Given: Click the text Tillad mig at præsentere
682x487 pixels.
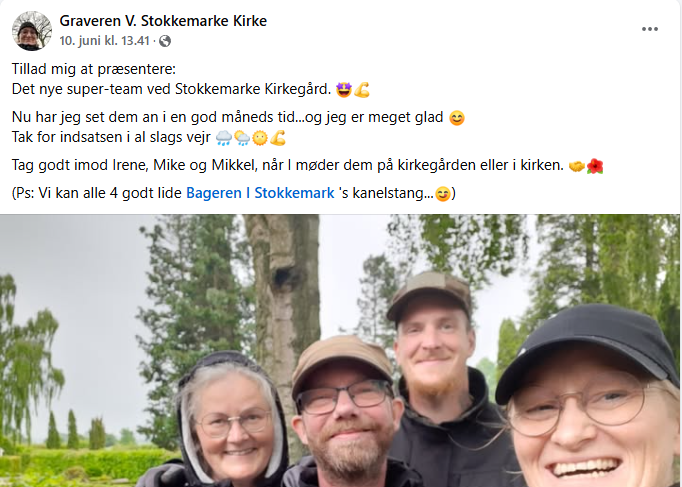Looking at the screenshot, I should [94, 69].
